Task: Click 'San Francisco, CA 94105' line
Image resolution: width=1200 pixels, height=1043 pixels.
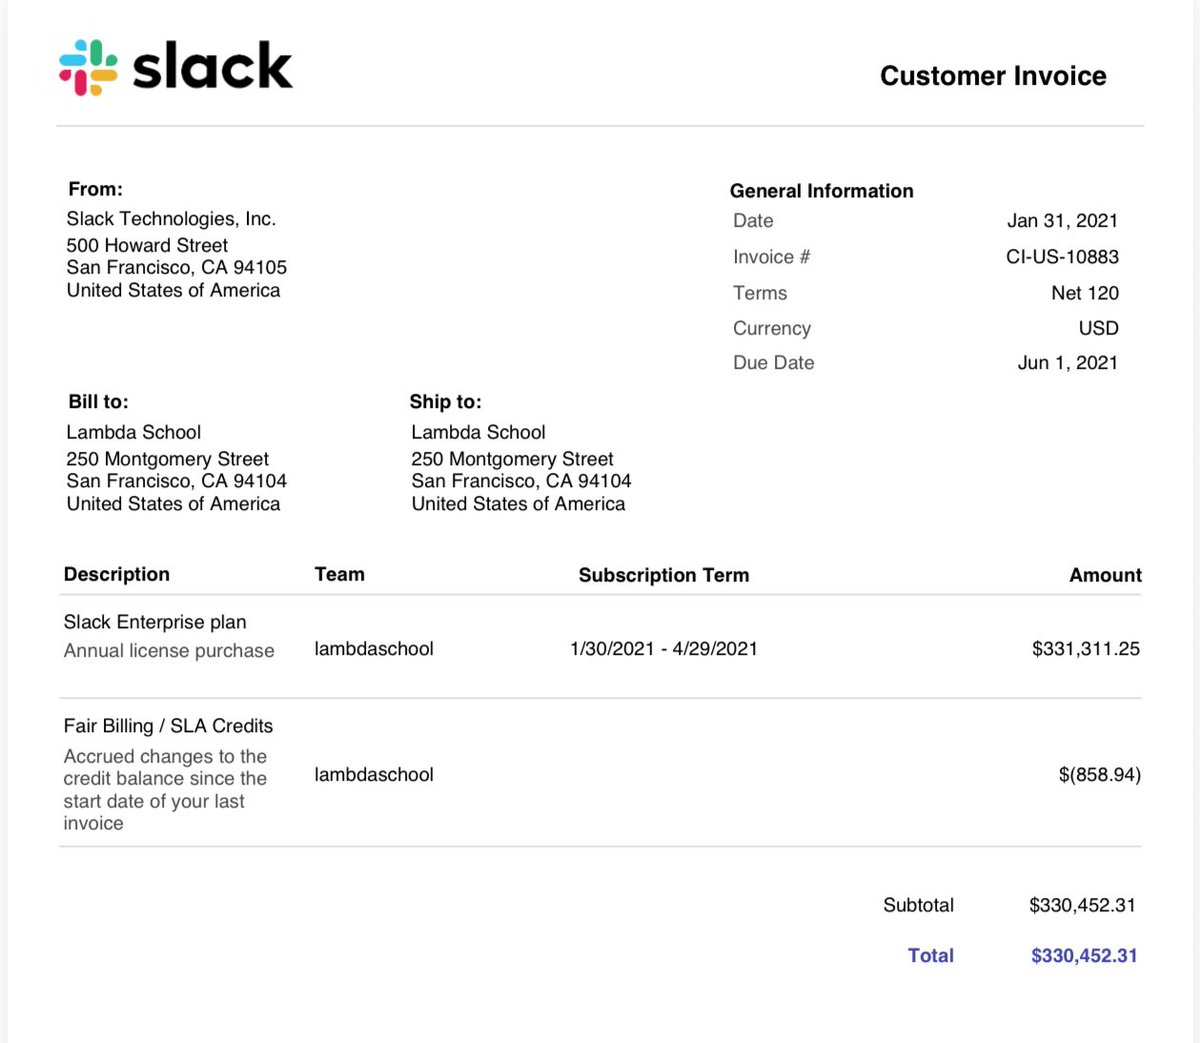Action: pos(177,267)
